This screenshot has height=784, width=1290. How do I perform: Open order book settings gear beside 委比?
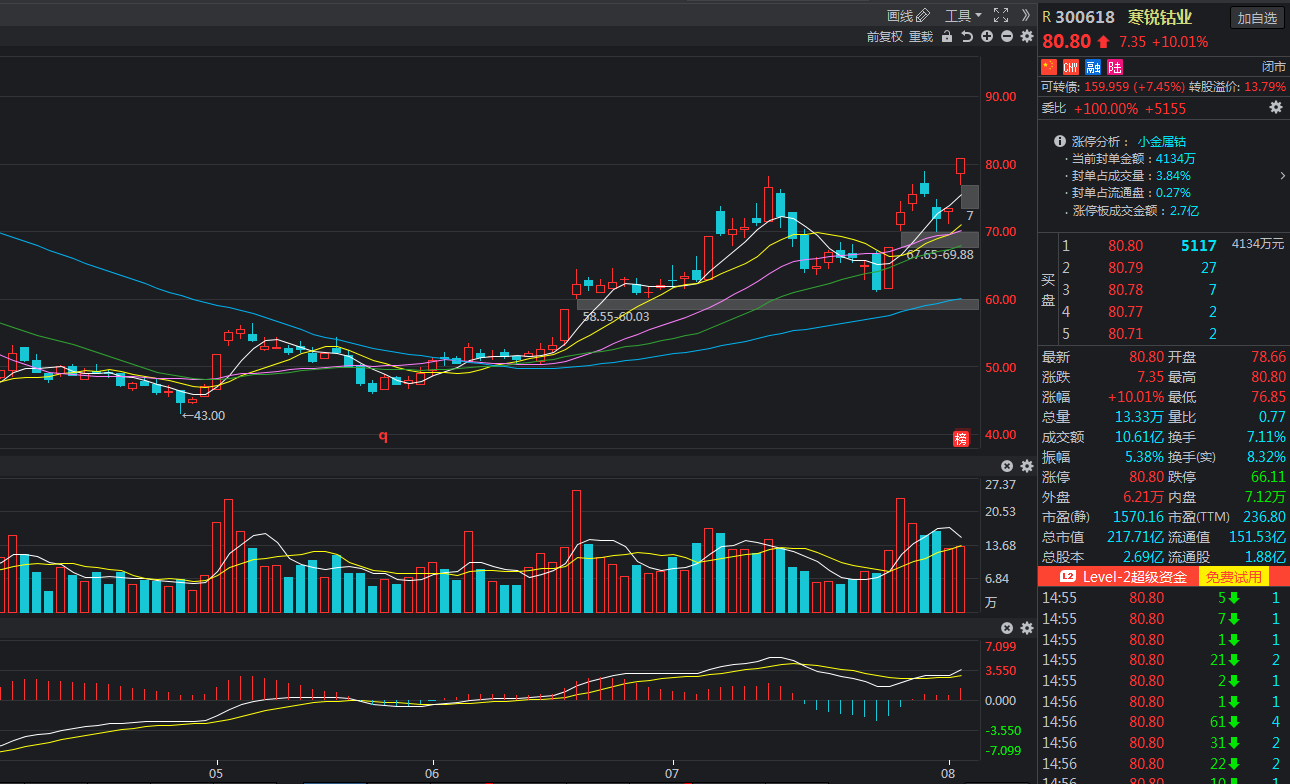click(x=1275, y=108)
